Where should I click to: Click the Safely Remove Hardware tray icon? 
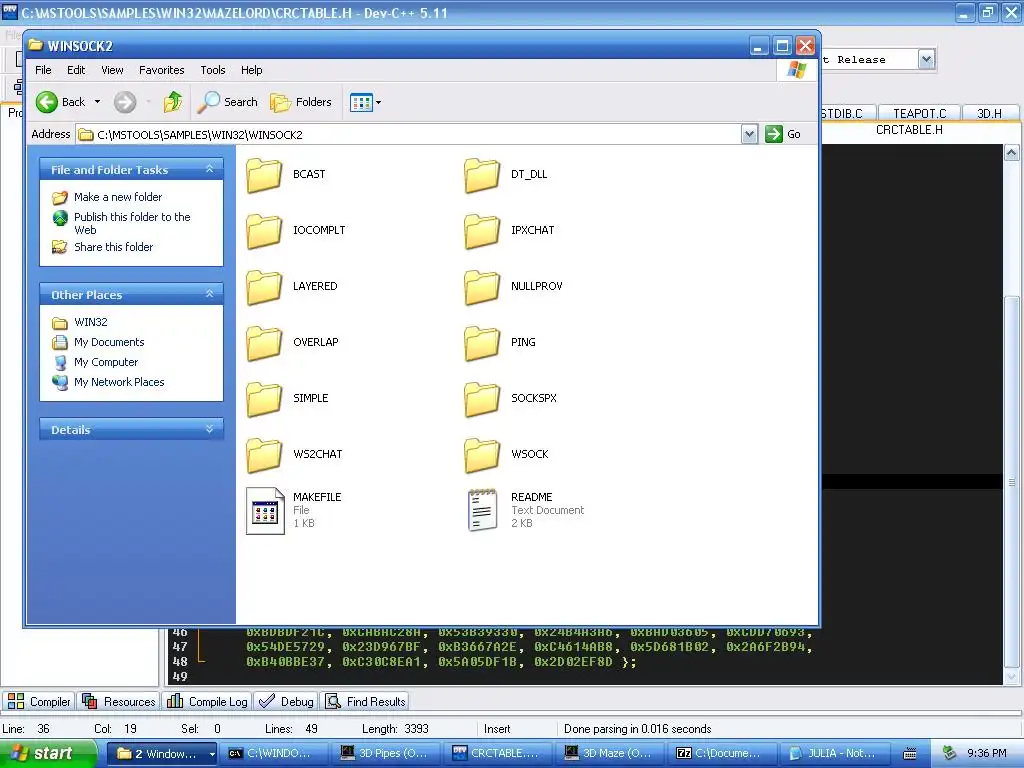click(950, 753)
